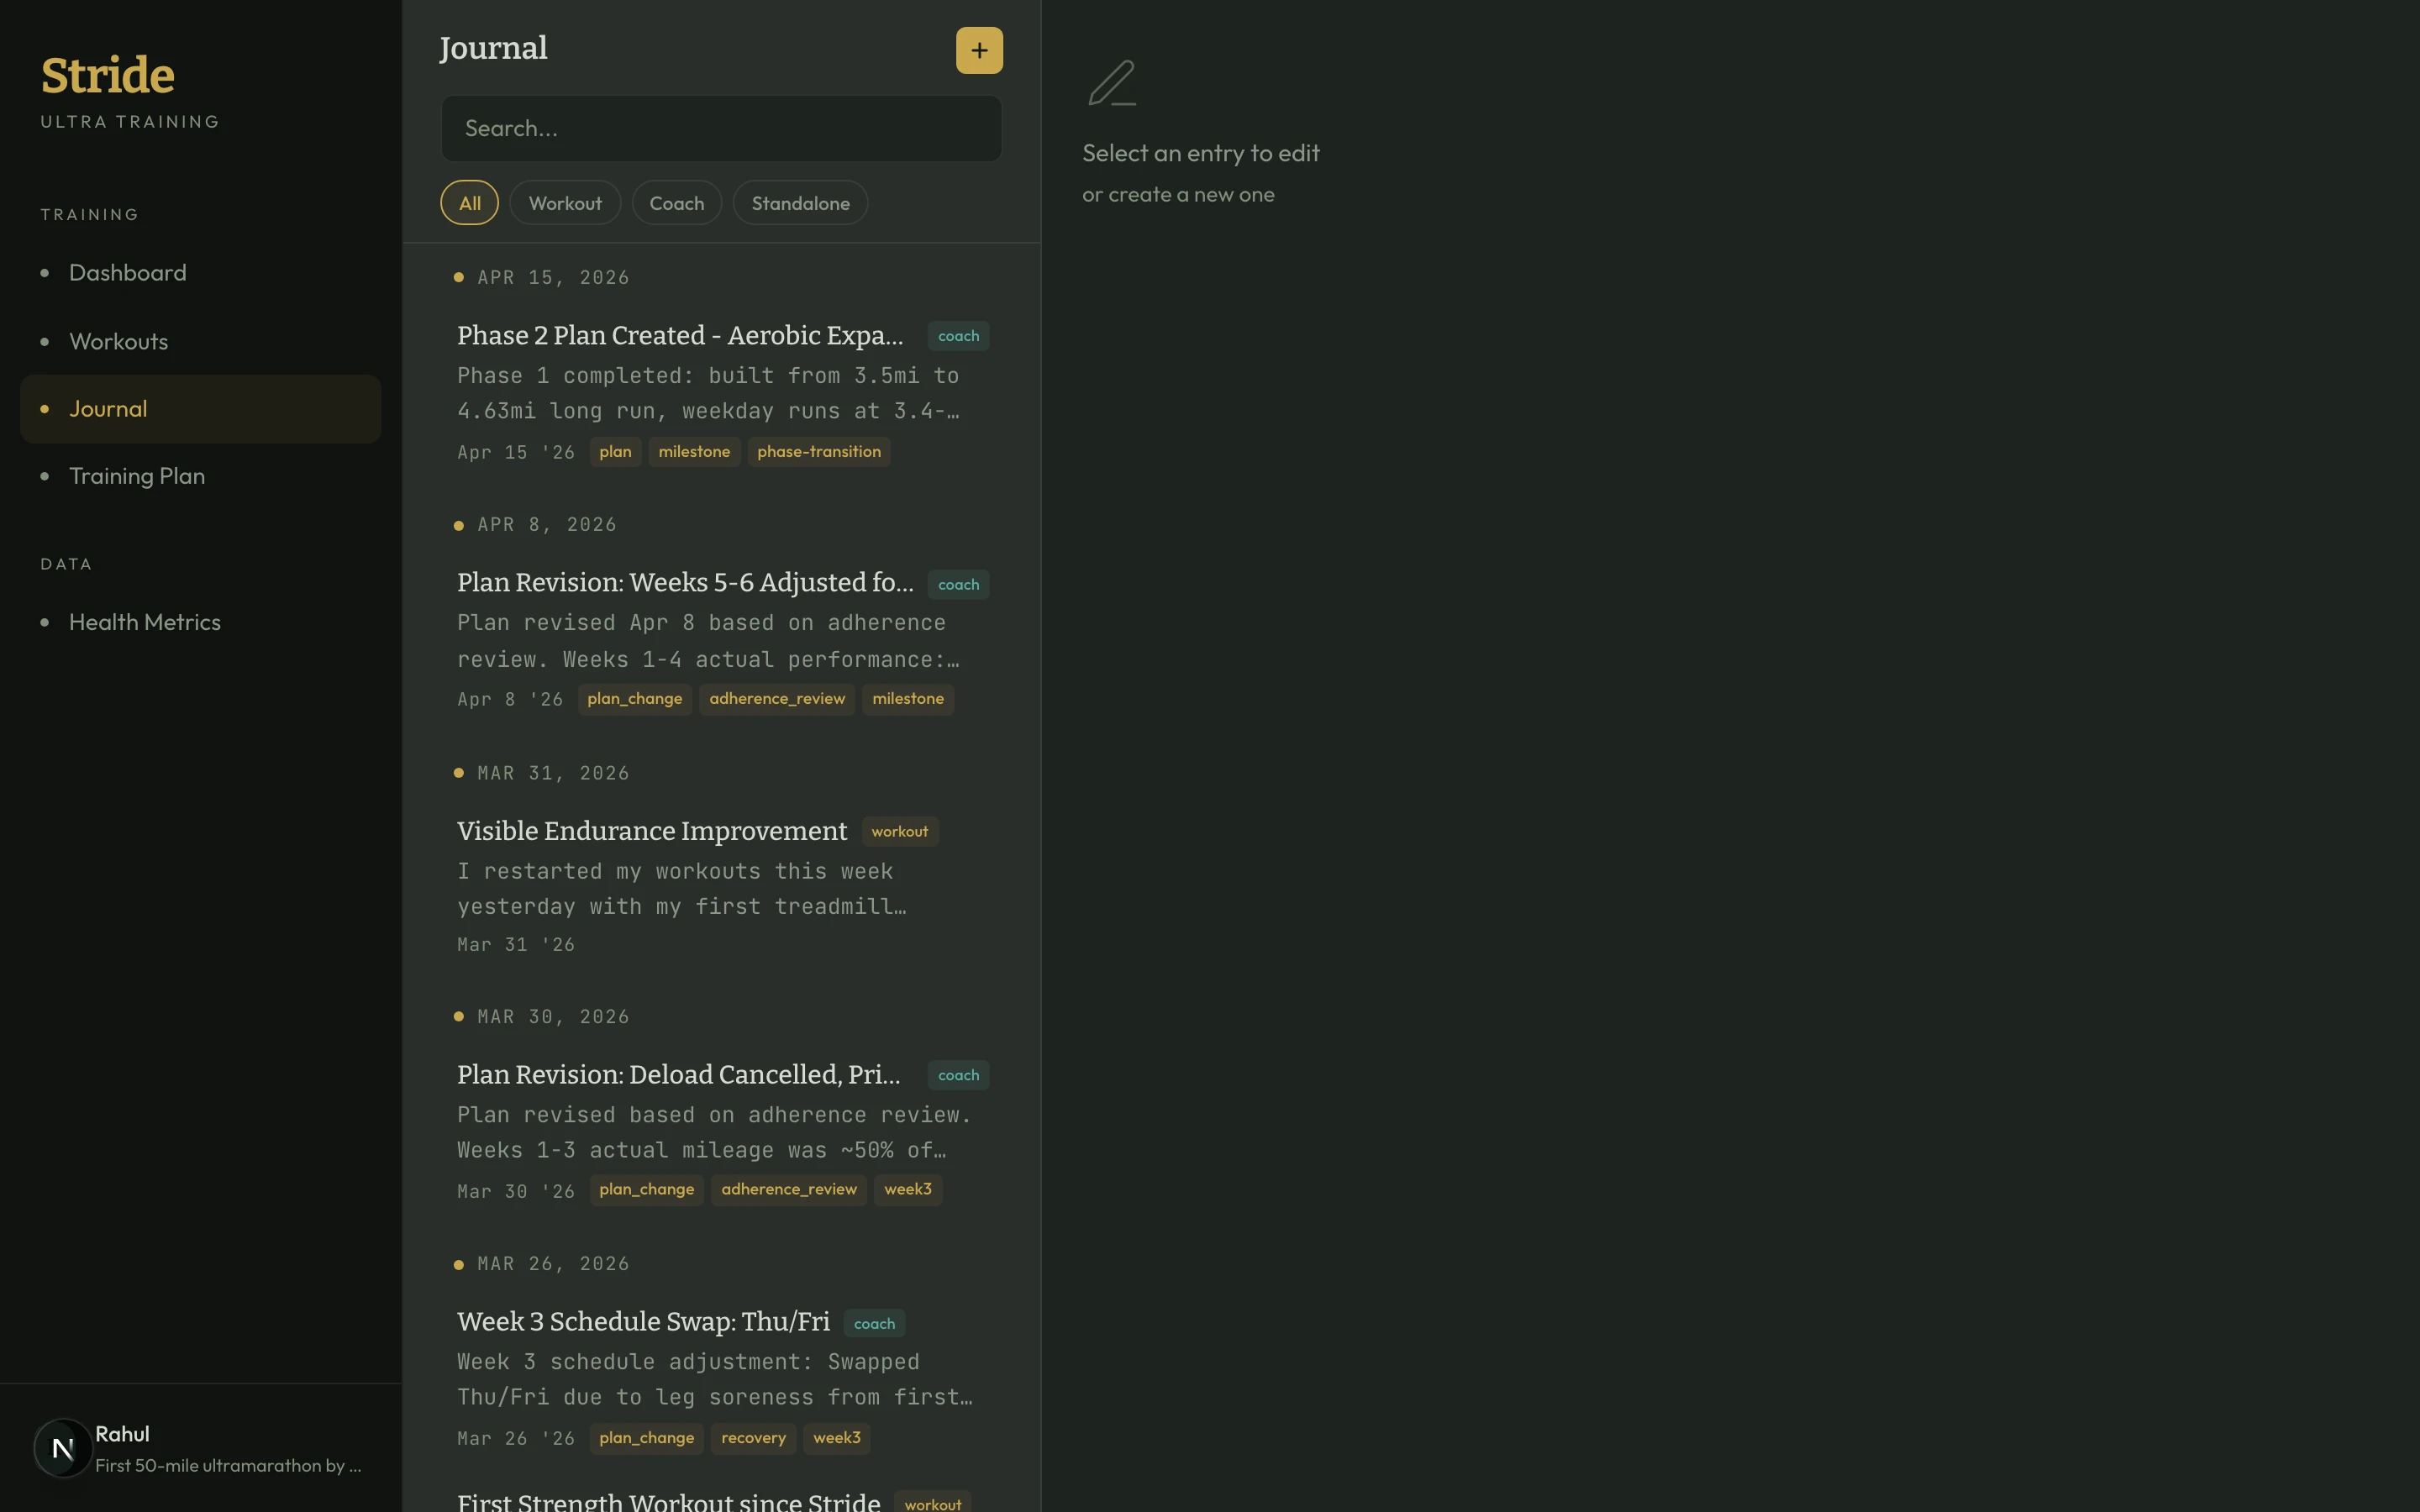Click plan_change tag on Apr 8 entry

(635, 699)
